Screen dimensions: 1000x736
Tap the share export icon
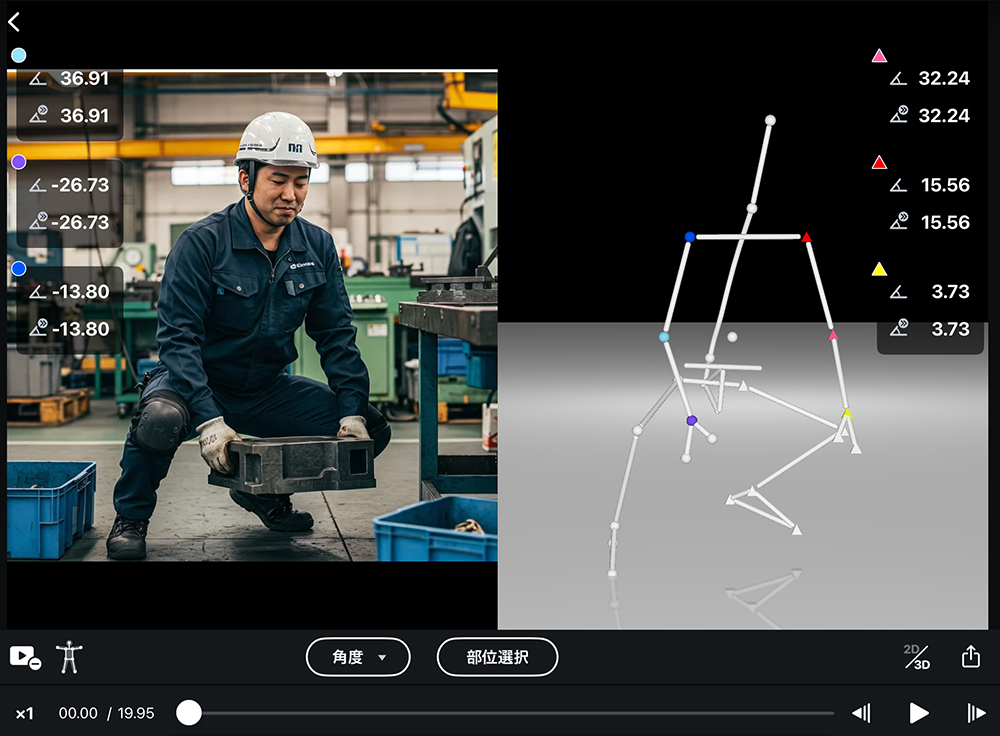click(971, 656)
